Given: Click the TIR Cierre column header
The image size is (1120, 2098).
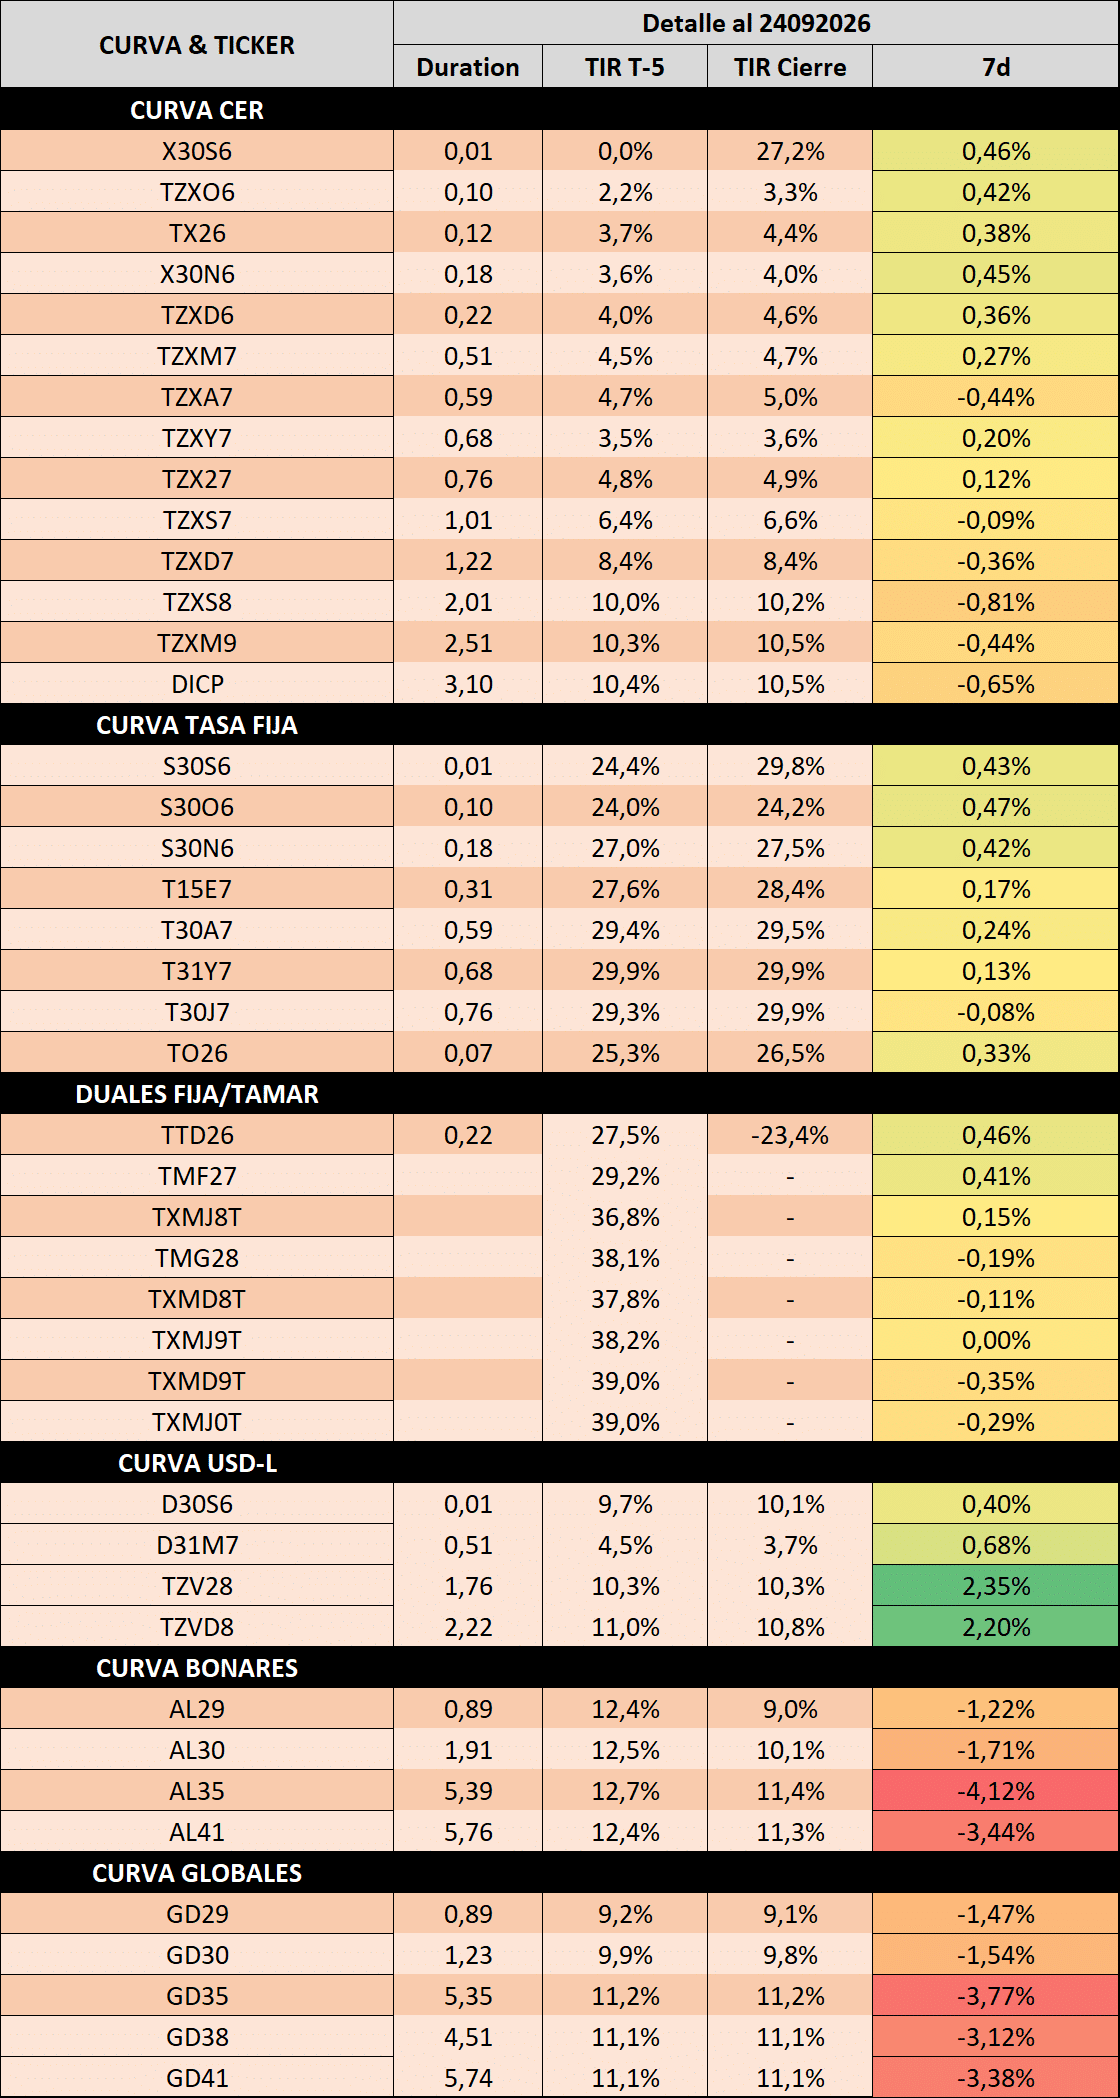Looking at the screenshot, I should (790, 67).
